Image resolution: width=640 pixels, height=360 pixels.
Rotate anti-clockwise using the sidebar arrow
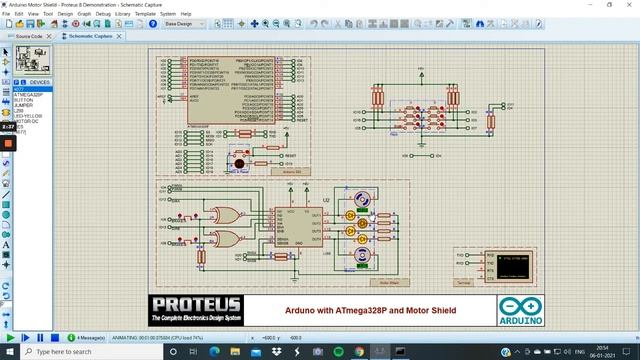click(x=6, y=296)
